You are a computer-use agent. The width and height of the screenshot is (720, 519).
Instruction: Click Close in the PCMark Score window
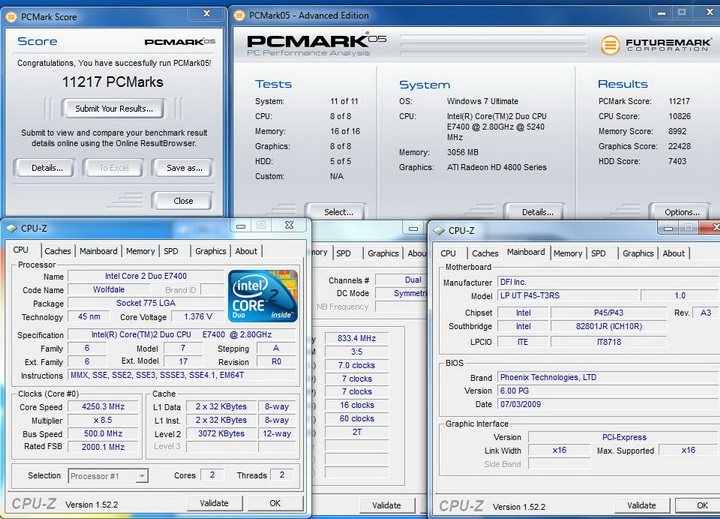pyautogui.click(x=183, y=201)
